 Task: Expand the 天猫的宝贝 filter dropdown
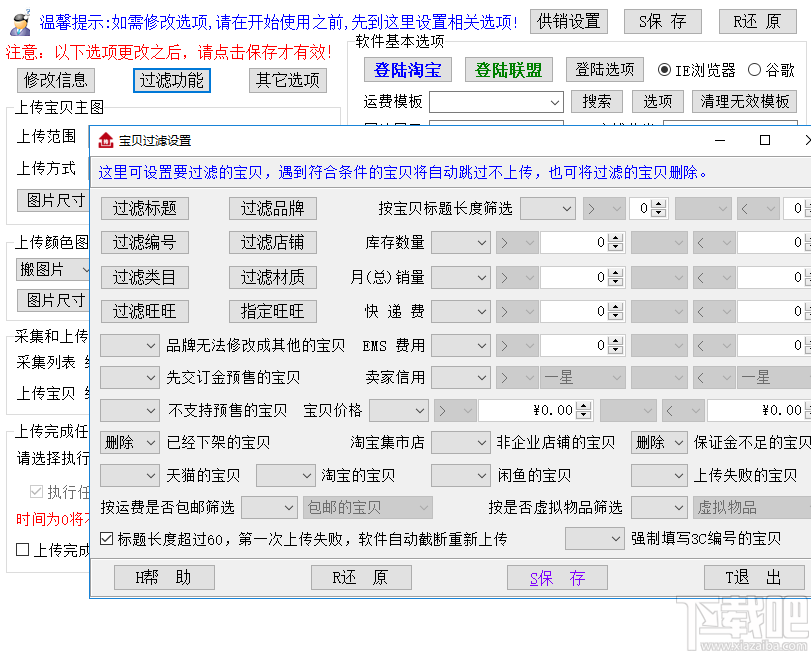tap(130, 475)
